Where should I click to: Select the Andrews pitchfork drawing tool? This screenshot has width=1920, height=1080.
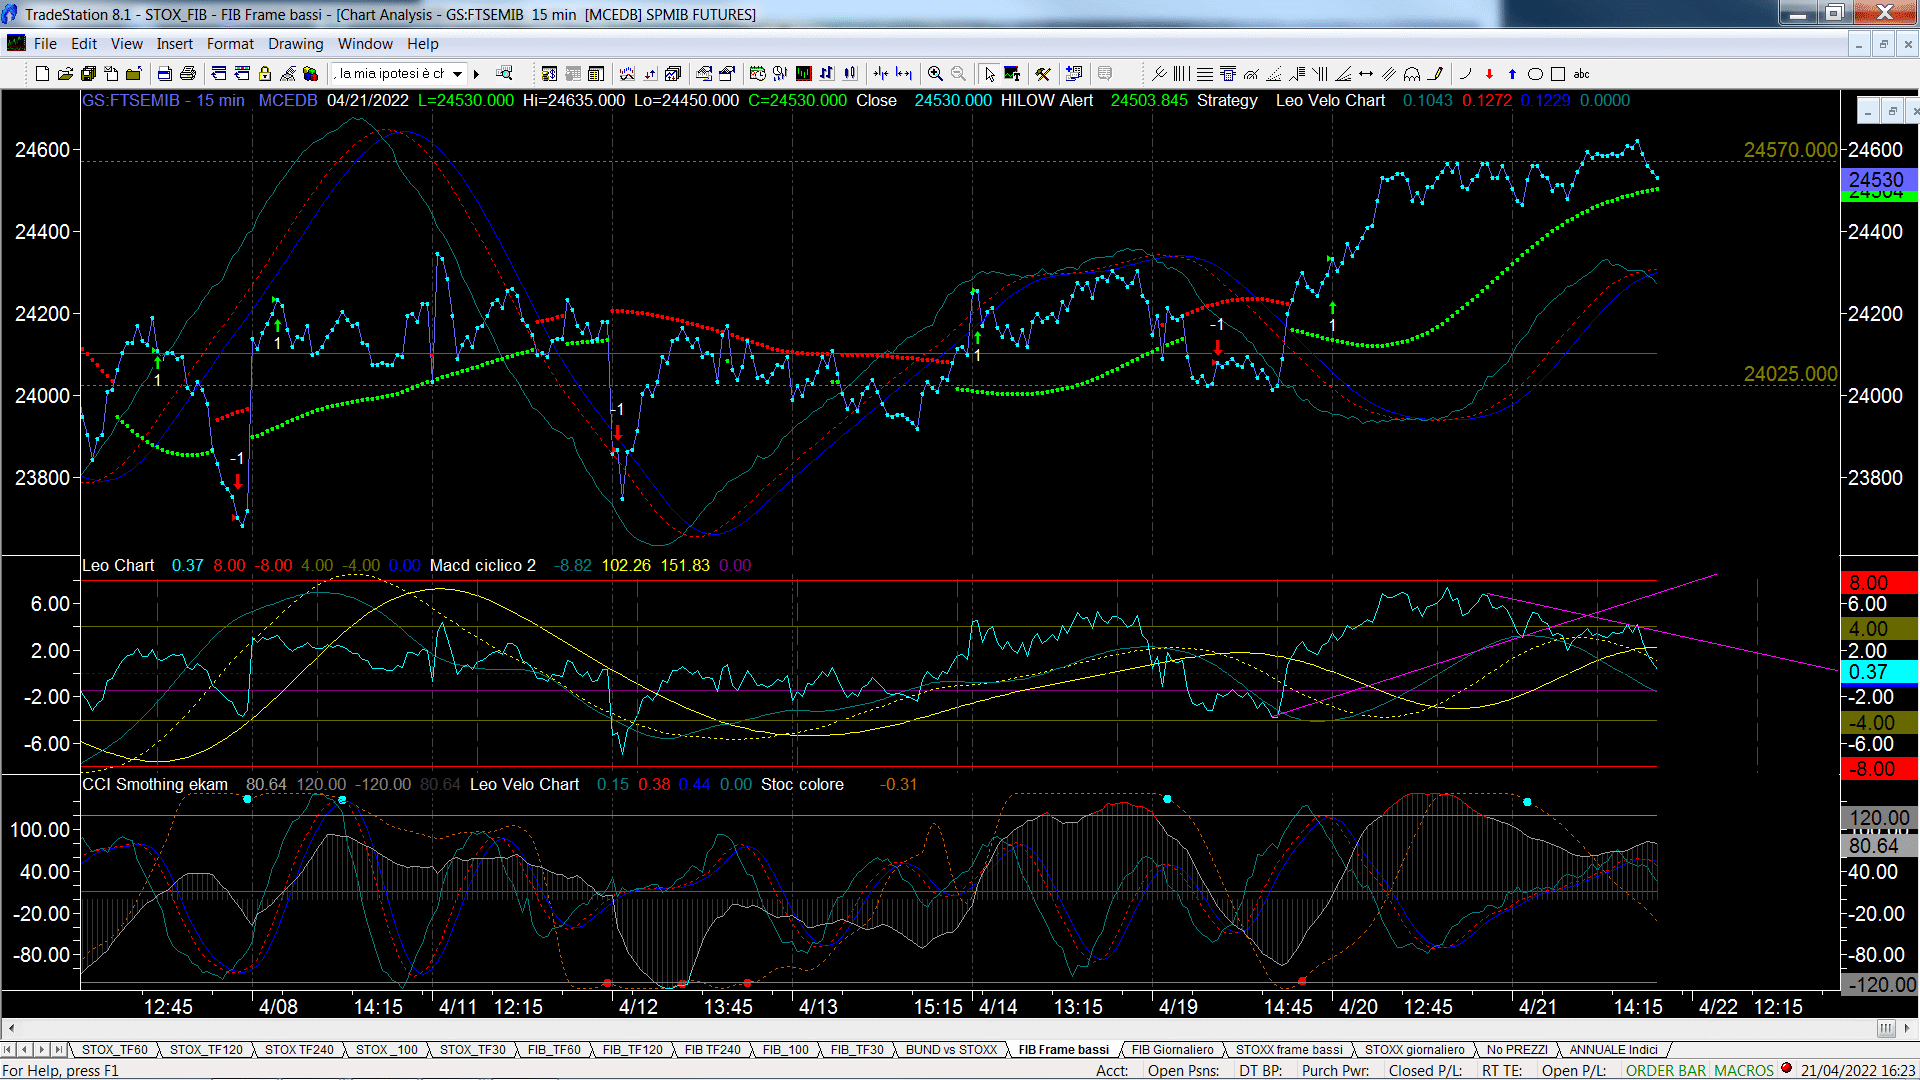tap(1159, 74)
